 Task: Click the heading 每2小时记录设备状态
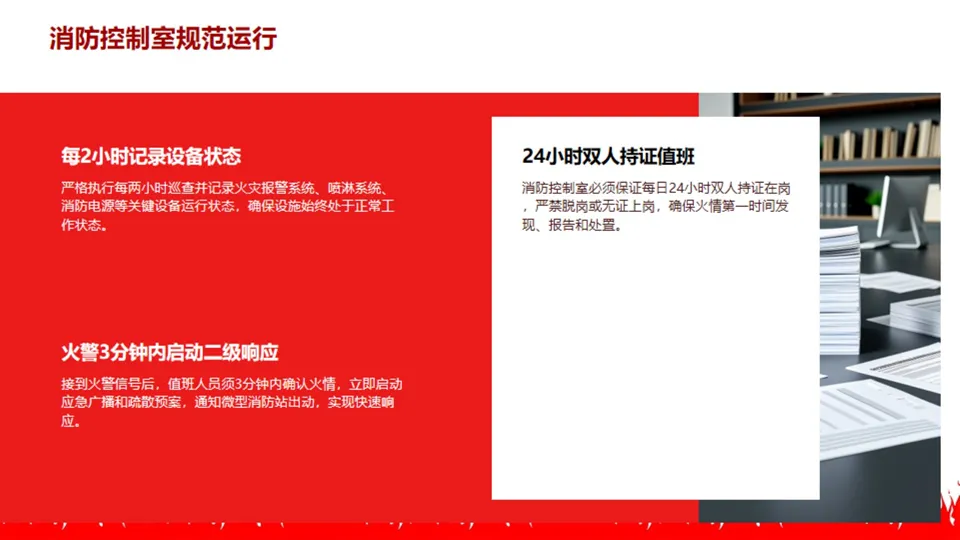[151, 156]
